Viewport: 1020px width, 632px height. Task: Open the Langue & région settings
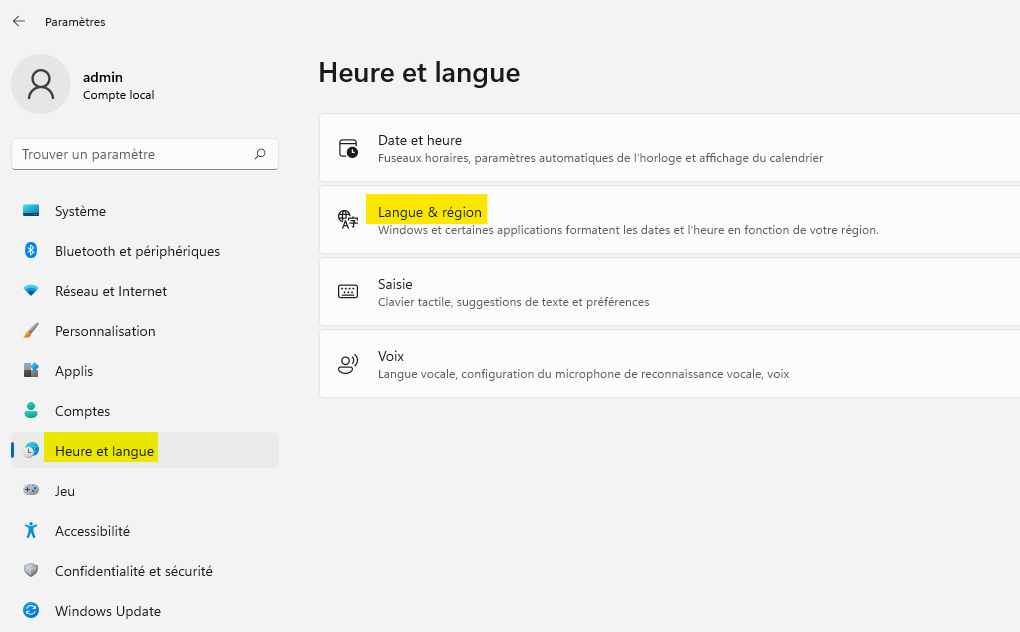coord(430,212)
